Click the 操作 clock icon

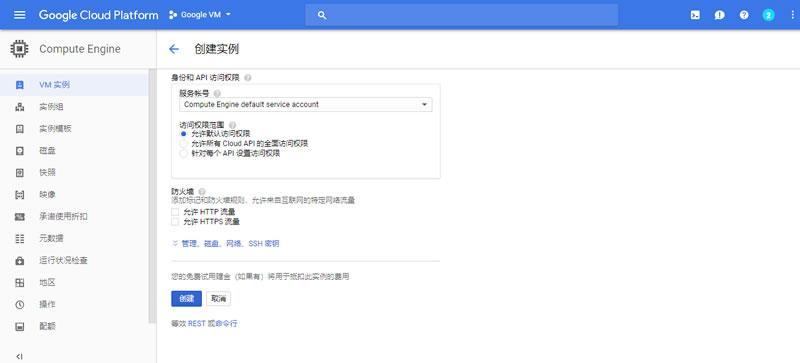coord(19,304)
